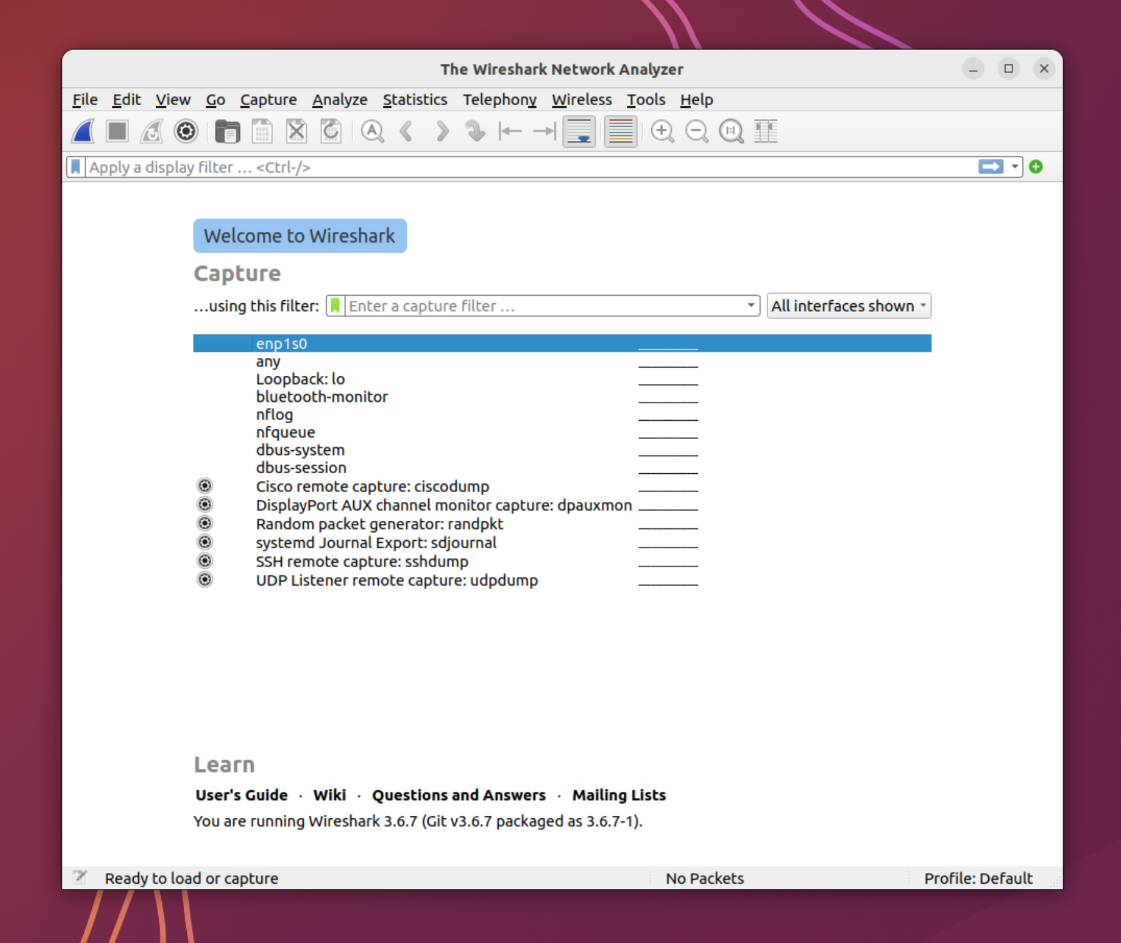Open Questions and Answers link
The width and height of the screenshot is (1121, 943).
459,795
